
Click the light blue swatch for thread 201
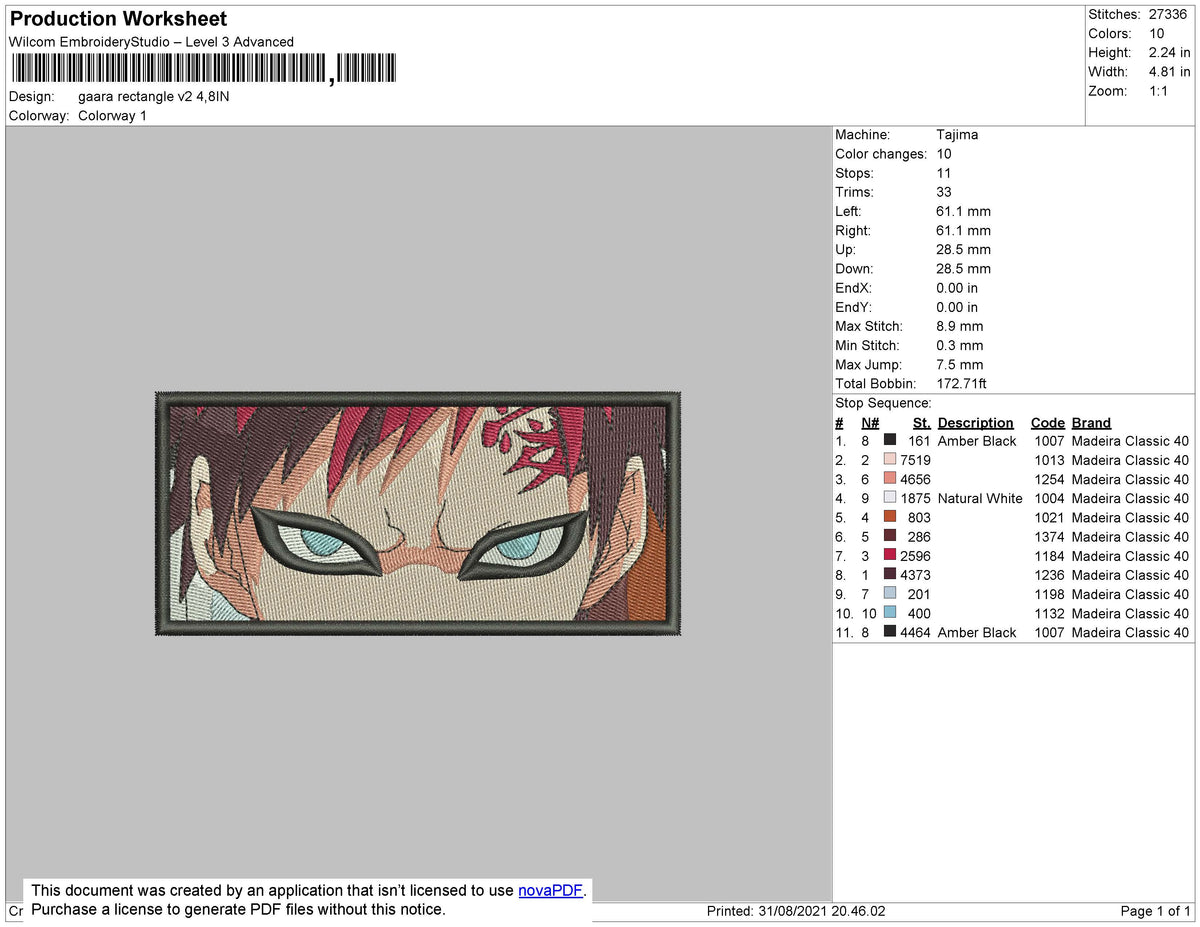coord(889,594)
